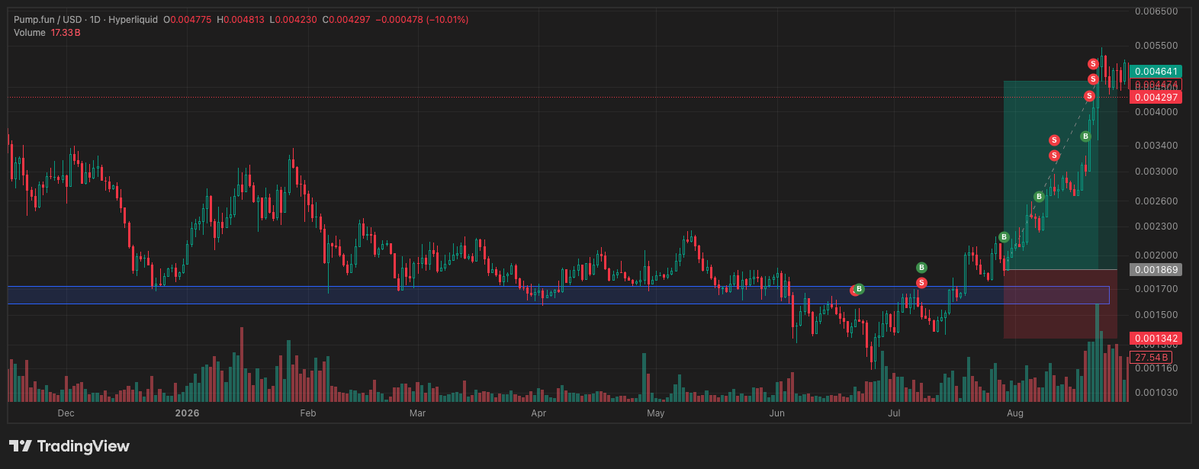
Task: Open the TradingView logo link
Action: tap(69, 446)
